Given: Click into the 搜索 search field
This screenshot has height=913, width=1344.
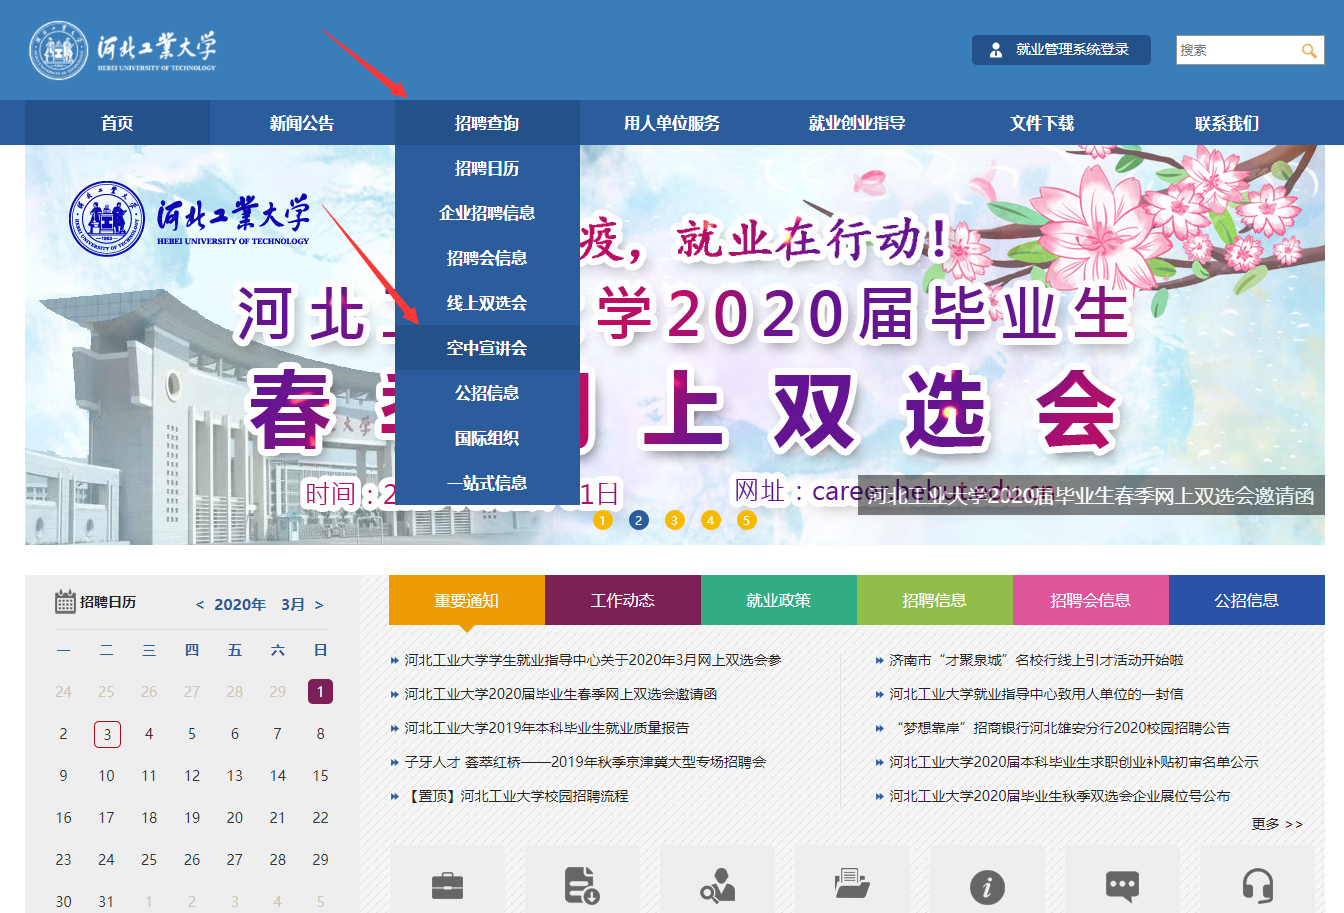Looking at the screenshot, I should coord(1235,50).
